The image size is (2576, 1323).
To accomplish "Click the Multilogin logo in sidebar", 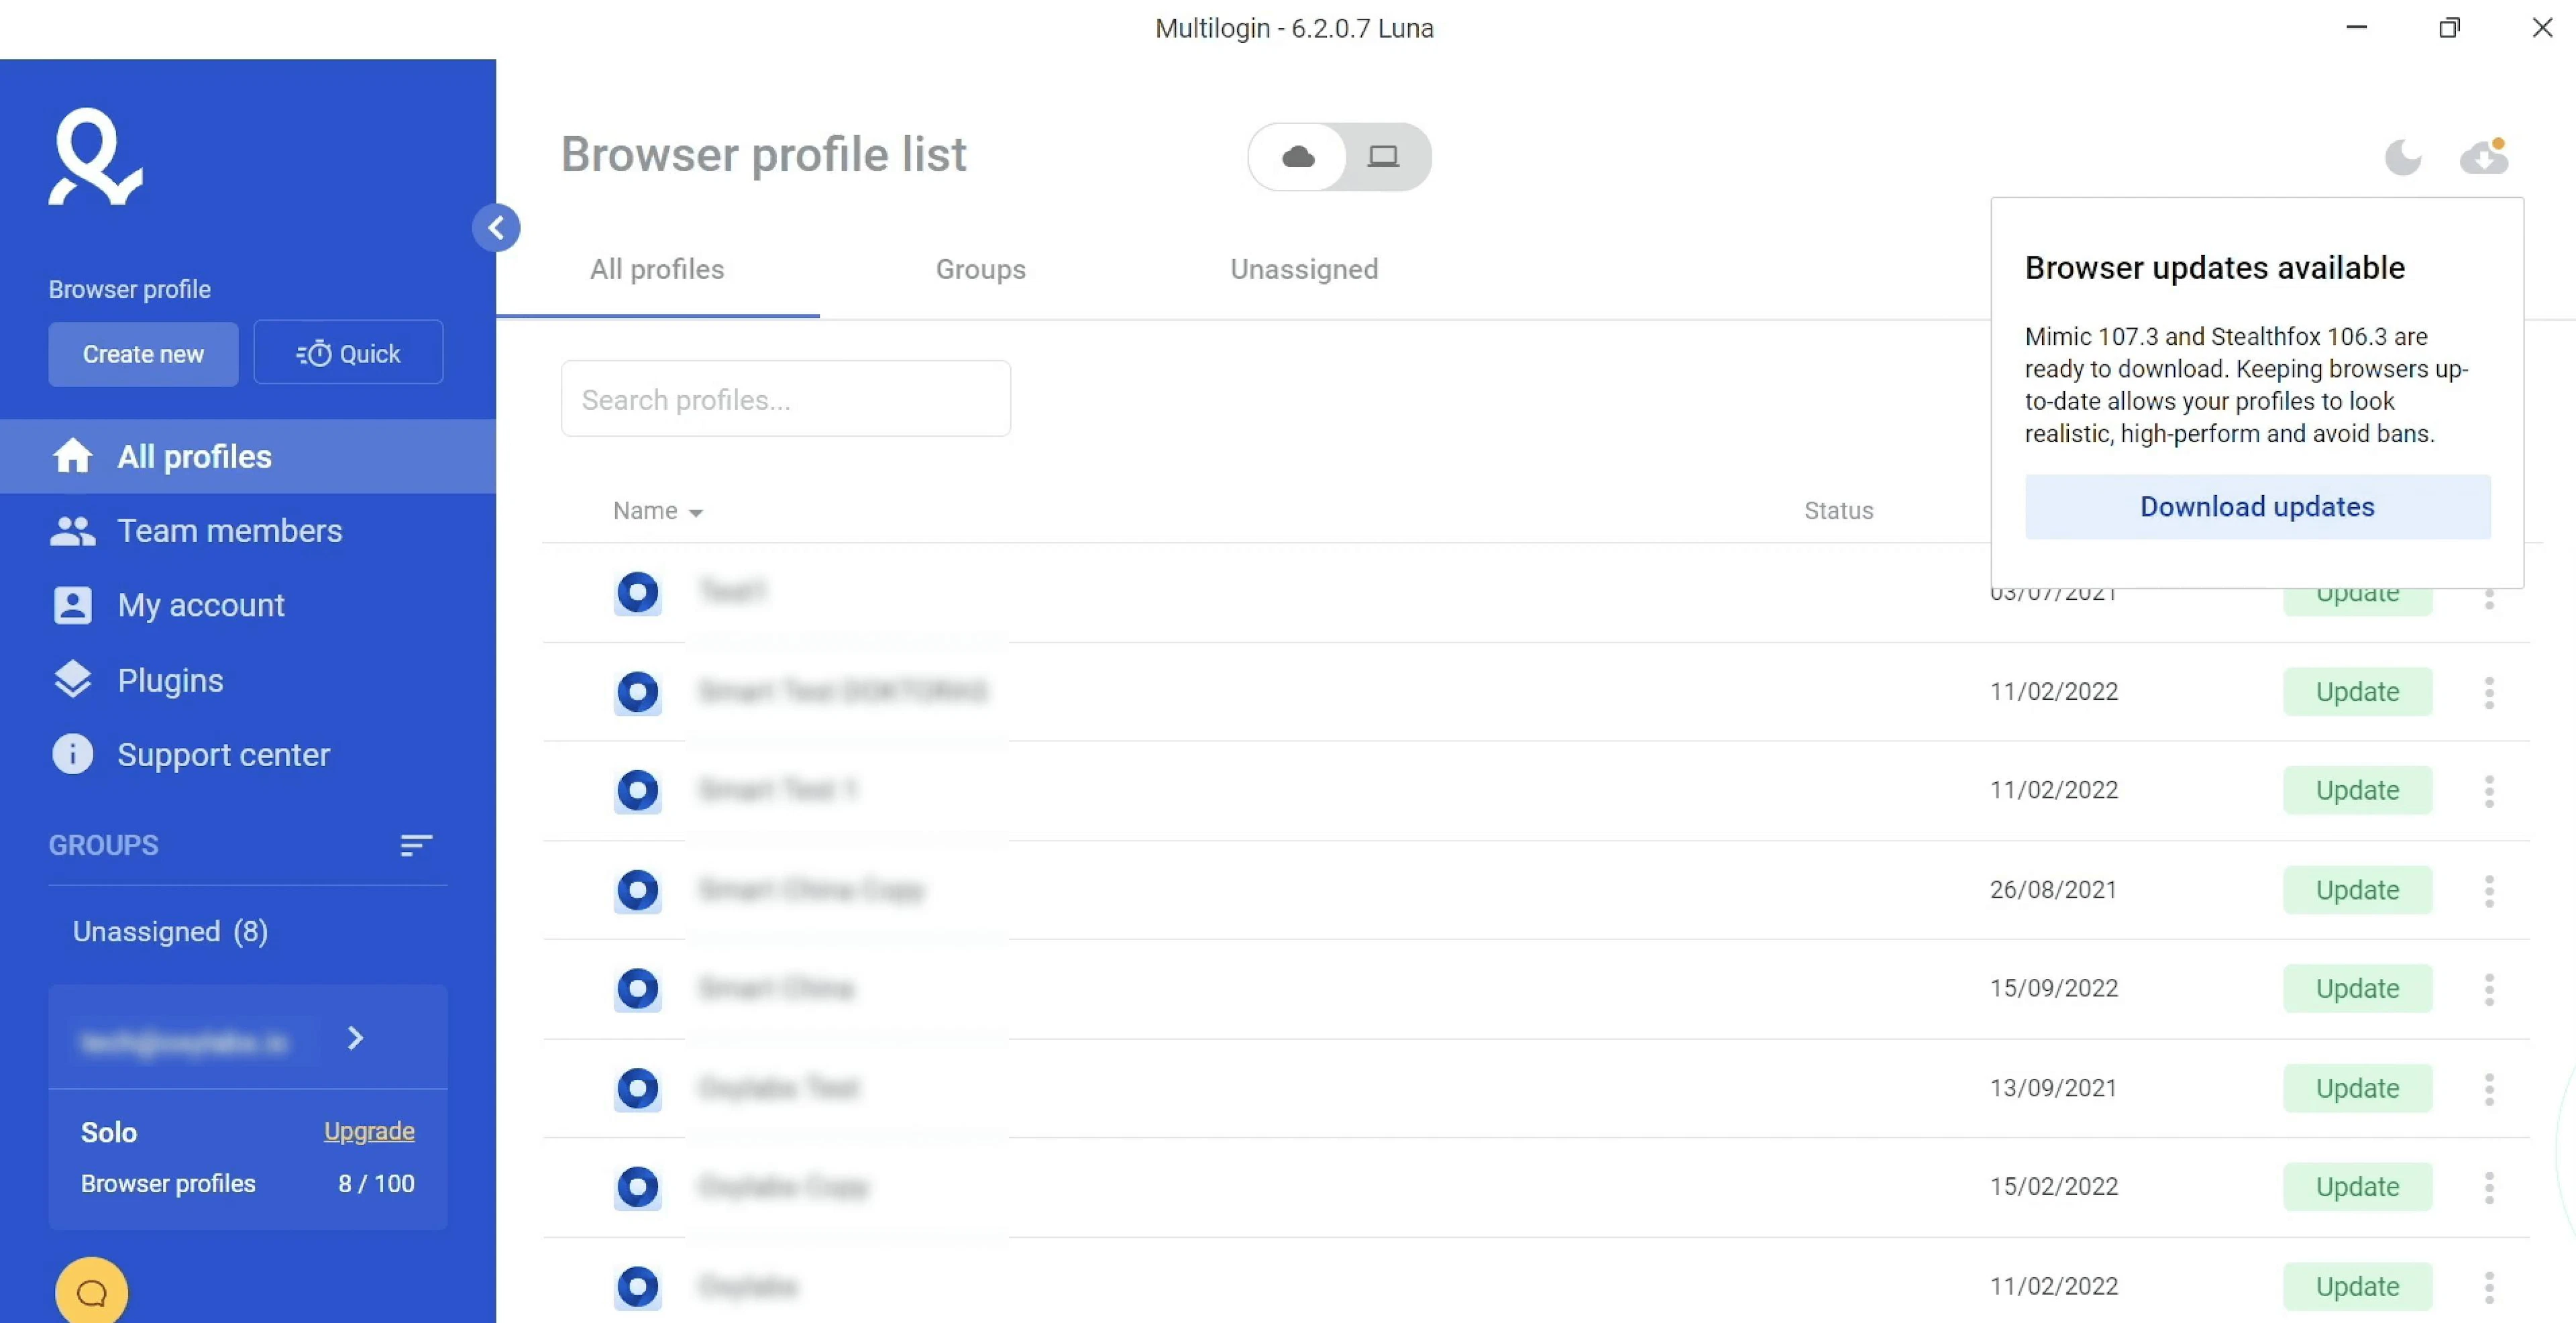I will (95, 157).
